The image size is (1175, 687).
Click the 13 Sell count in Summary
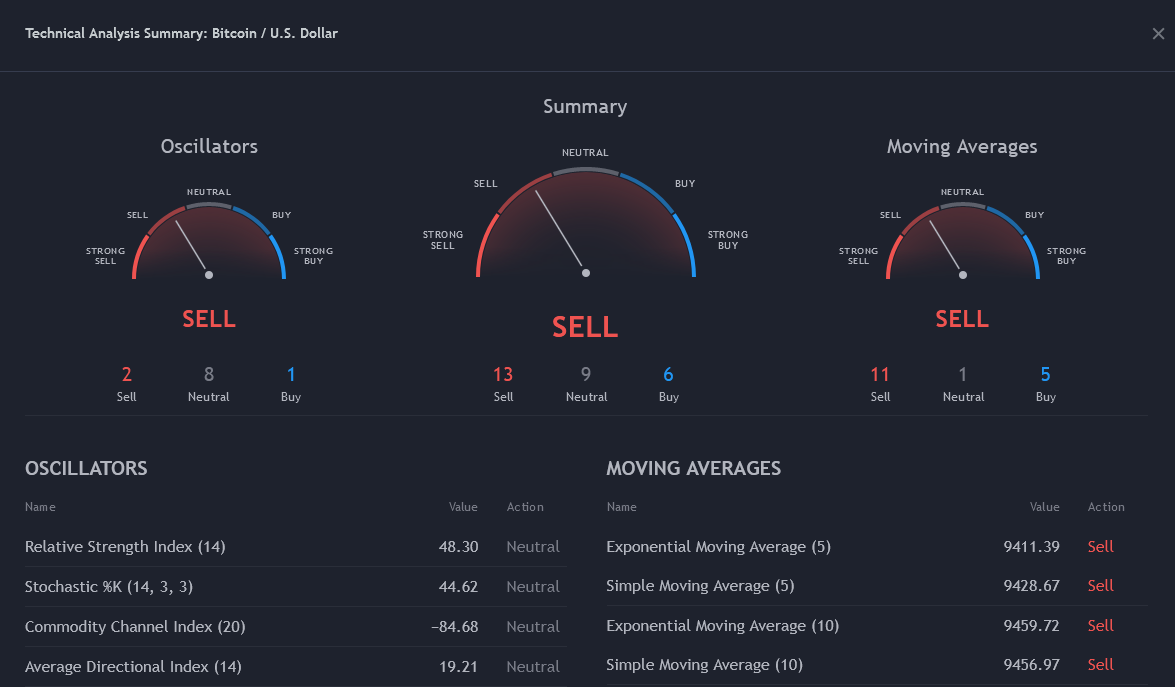click(503, 375)
